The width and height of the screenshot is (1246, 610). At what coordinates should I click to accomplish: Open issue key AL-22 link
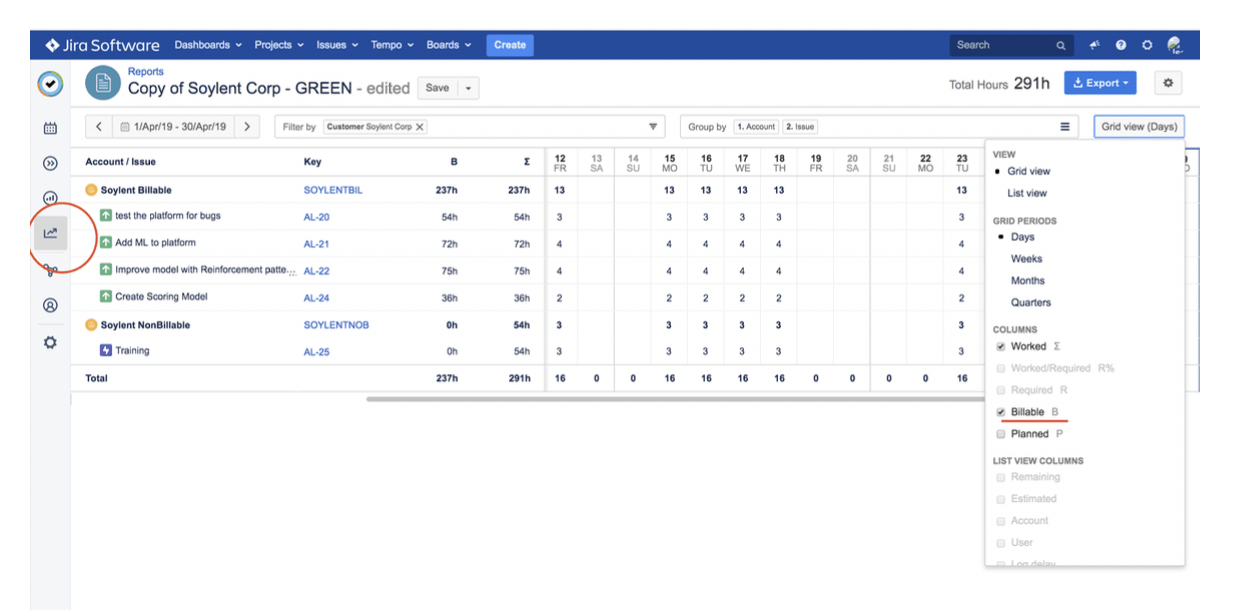[317, 271]
